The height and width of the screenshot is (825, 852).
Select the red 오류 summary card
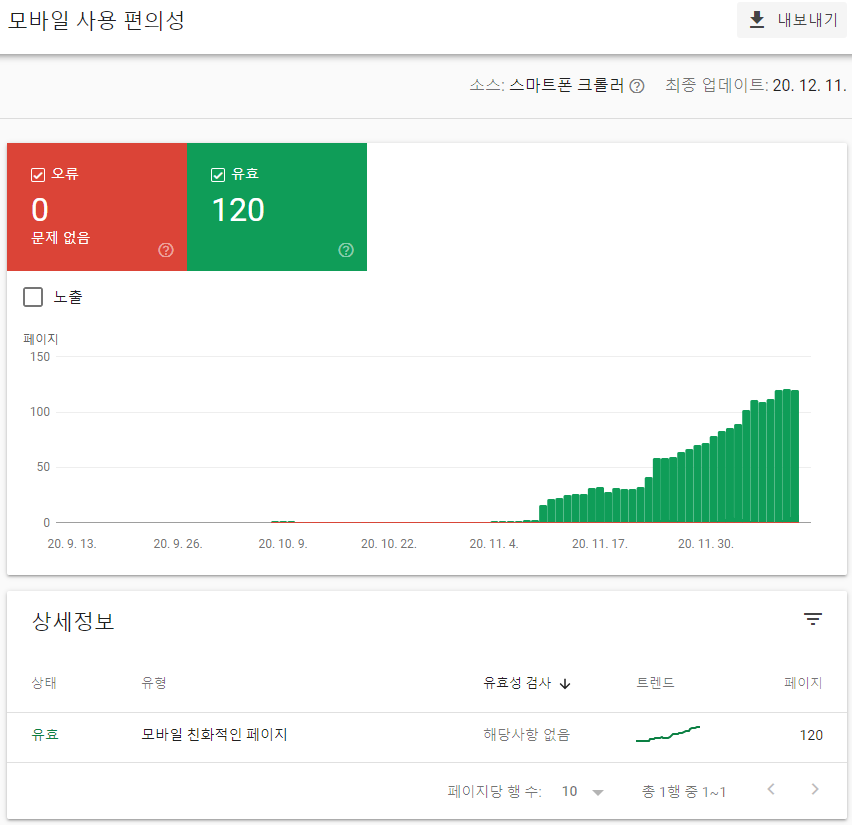coord(97,207)
